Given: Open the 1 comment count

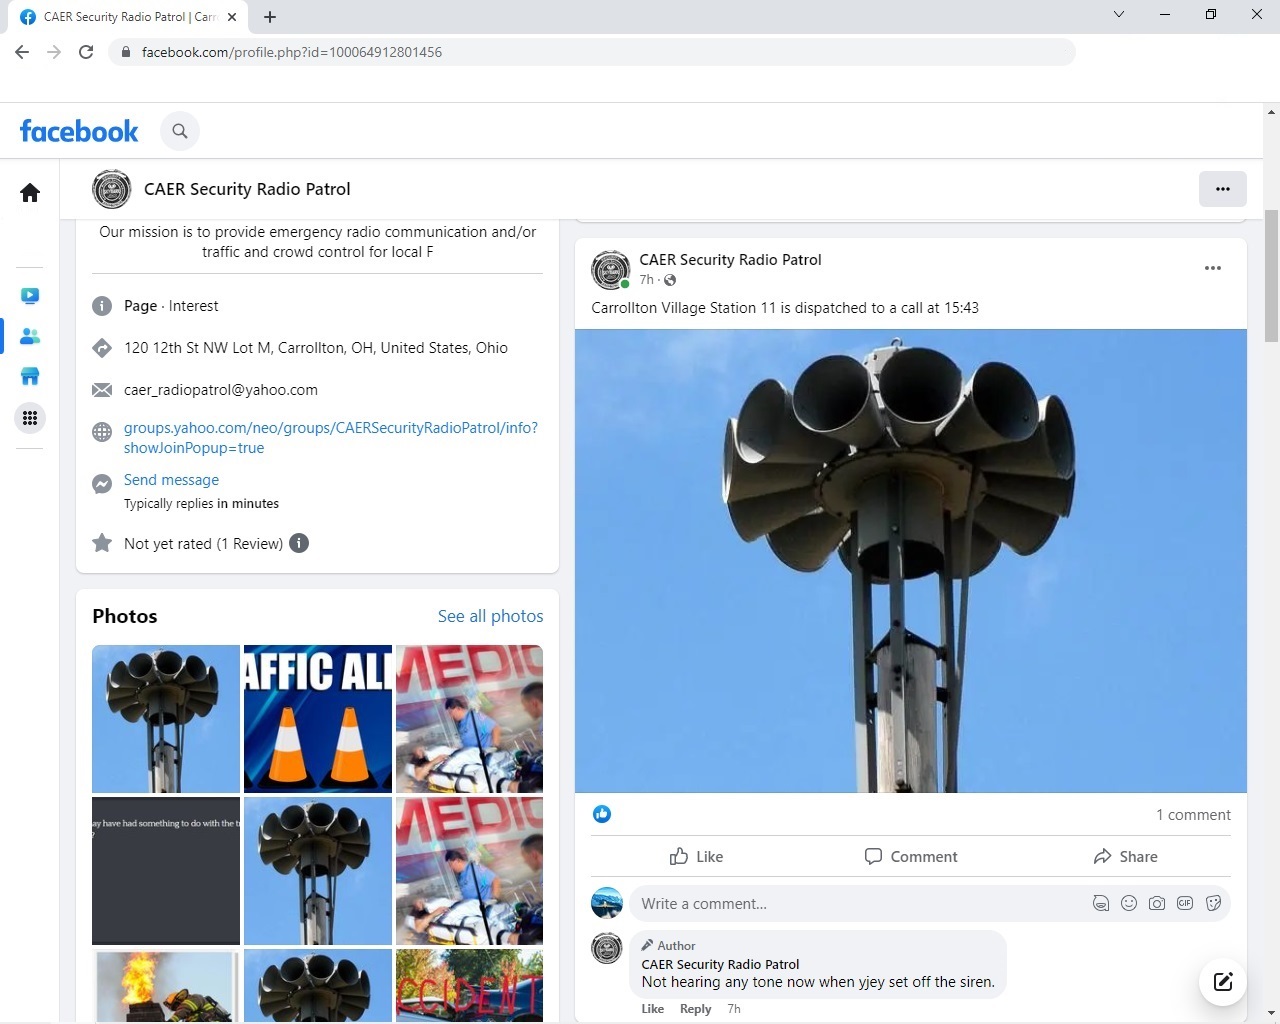Looking at the screenshot, I should pyautogui.click(x=1193, y=815).
